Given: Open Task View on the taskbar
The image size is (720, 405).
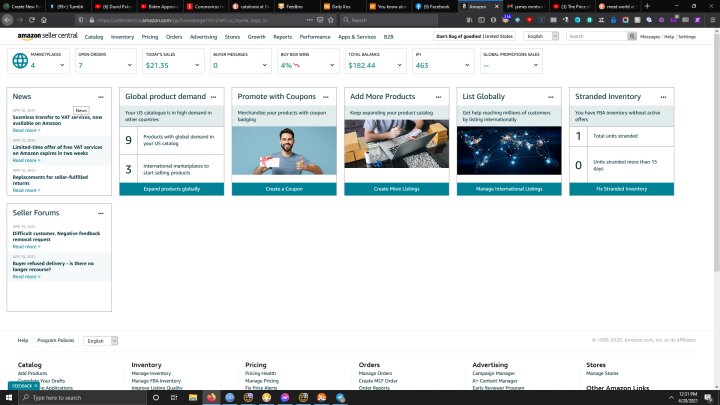Looking at the screenshot, I should coord(174,397).
